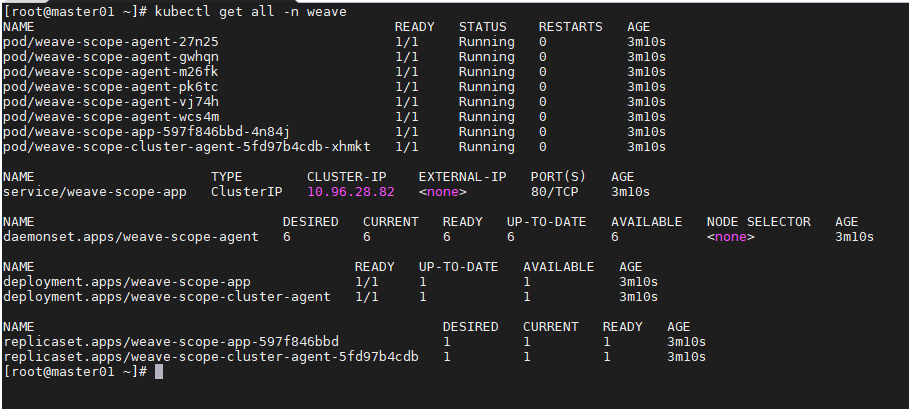This screenshot has height=409, width=909.
Task: Click the UP-TO-DATE header in daemonset table
Action: 546,222
